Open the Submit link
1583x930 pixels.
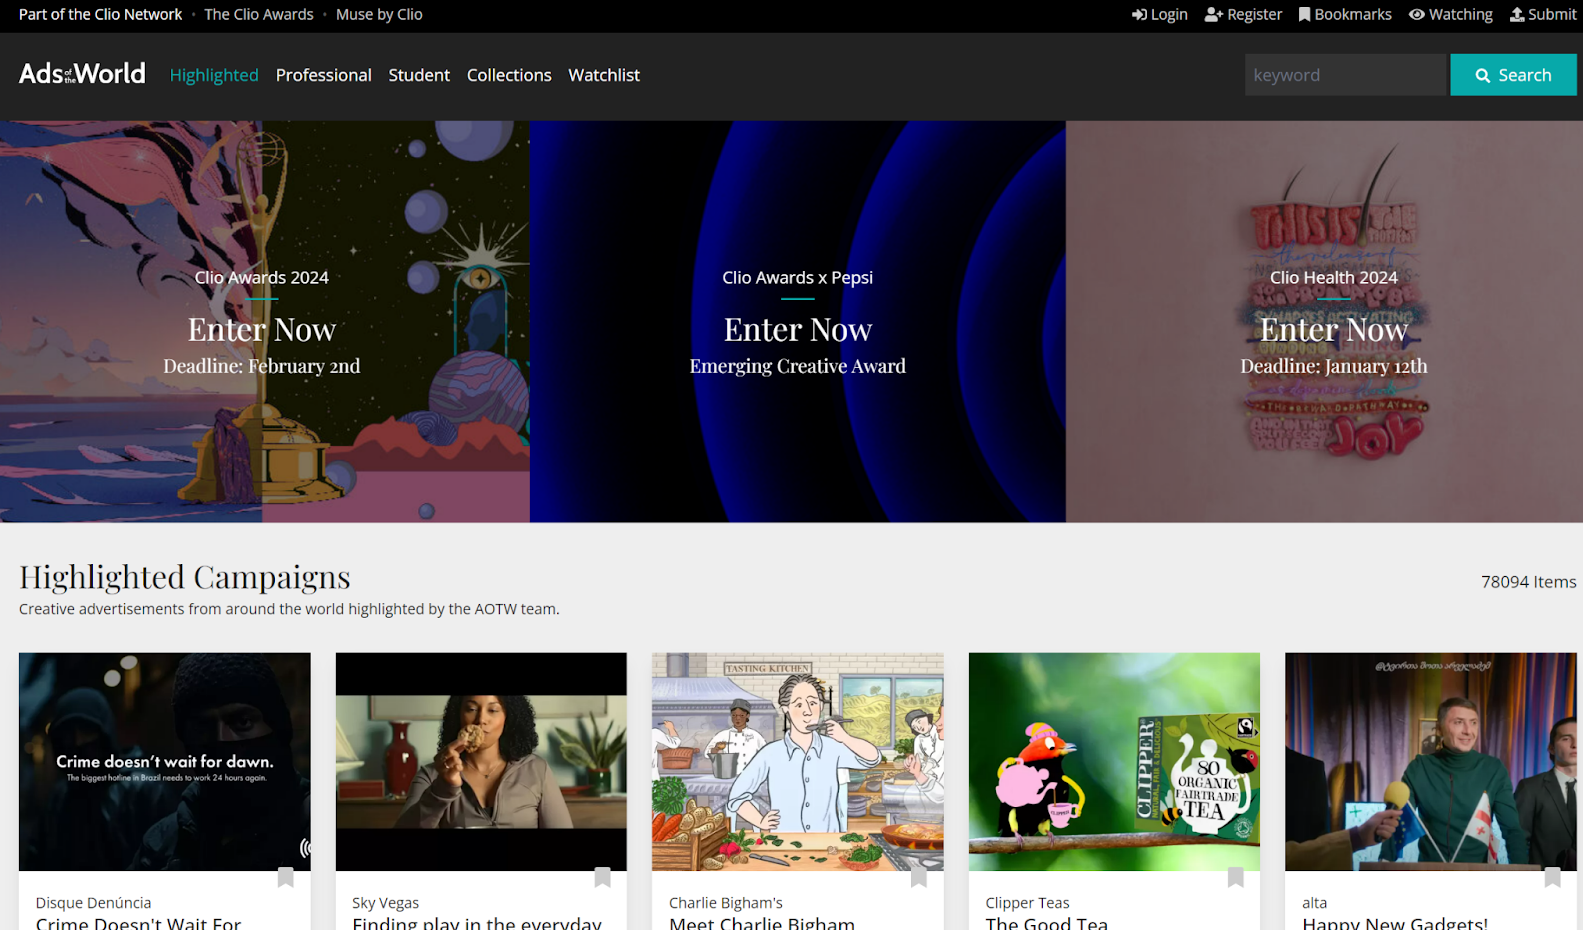click(1543, 14)
